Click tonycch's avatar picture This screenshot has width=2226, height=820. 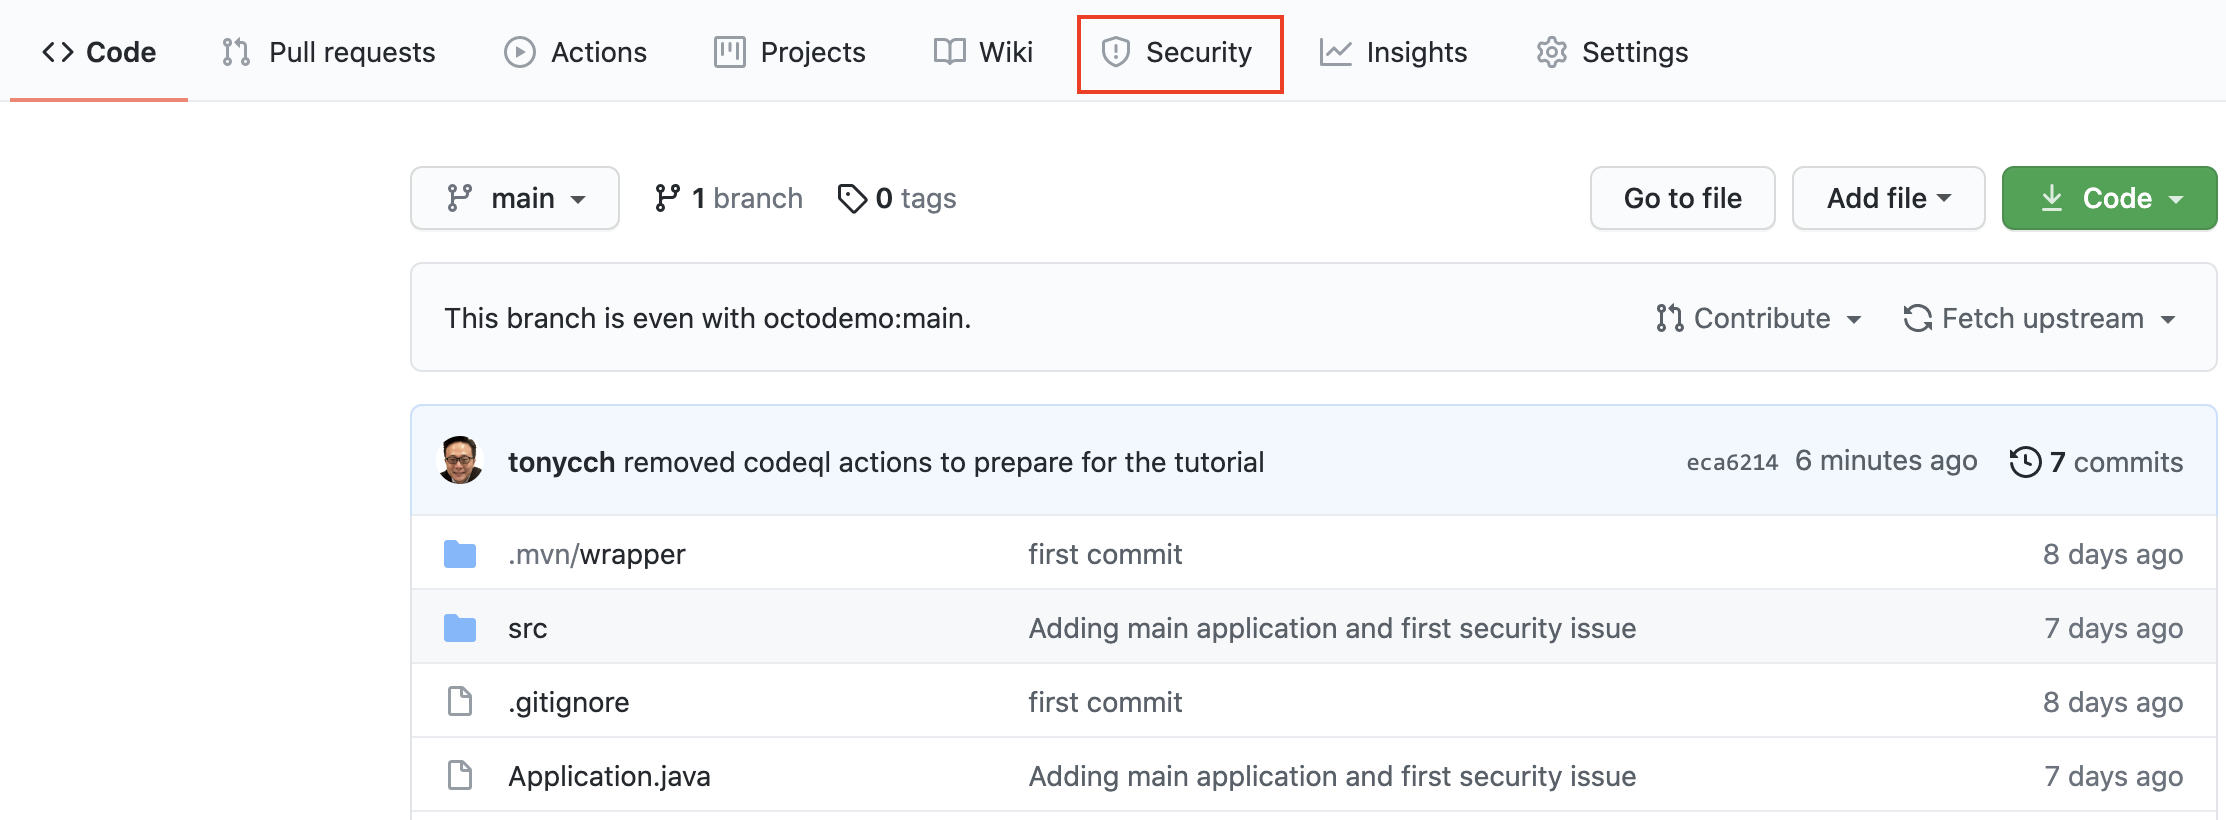pos(461,461)
